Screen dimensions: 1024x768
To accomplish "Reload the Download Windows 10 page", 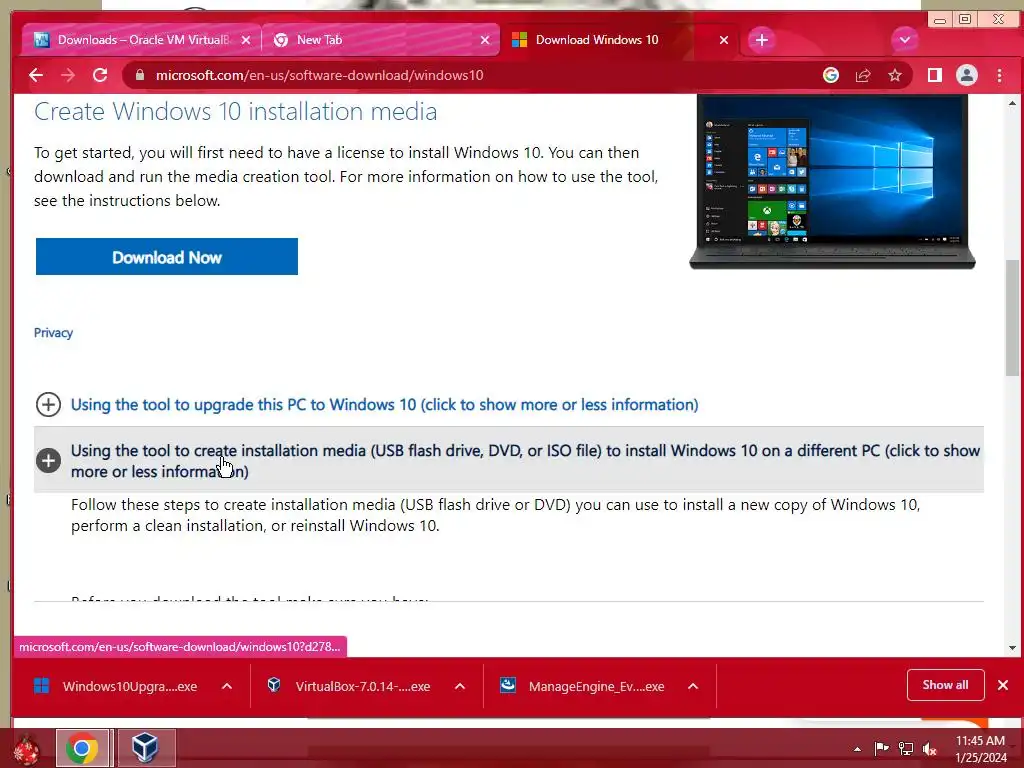I will pos(100,76).
